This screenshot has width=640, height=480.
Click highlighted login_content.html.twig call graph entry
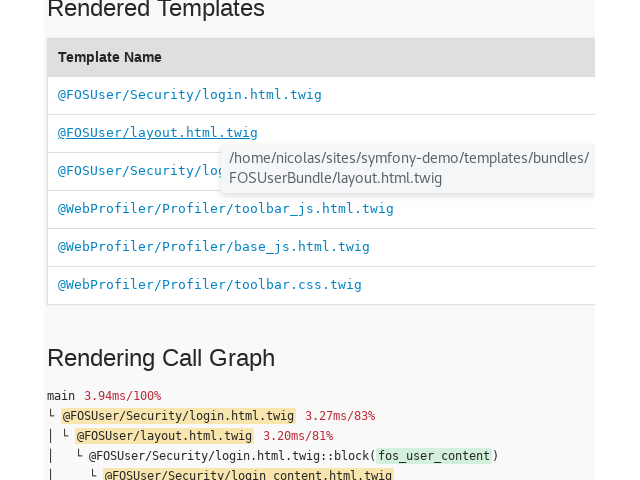(248, 474)
